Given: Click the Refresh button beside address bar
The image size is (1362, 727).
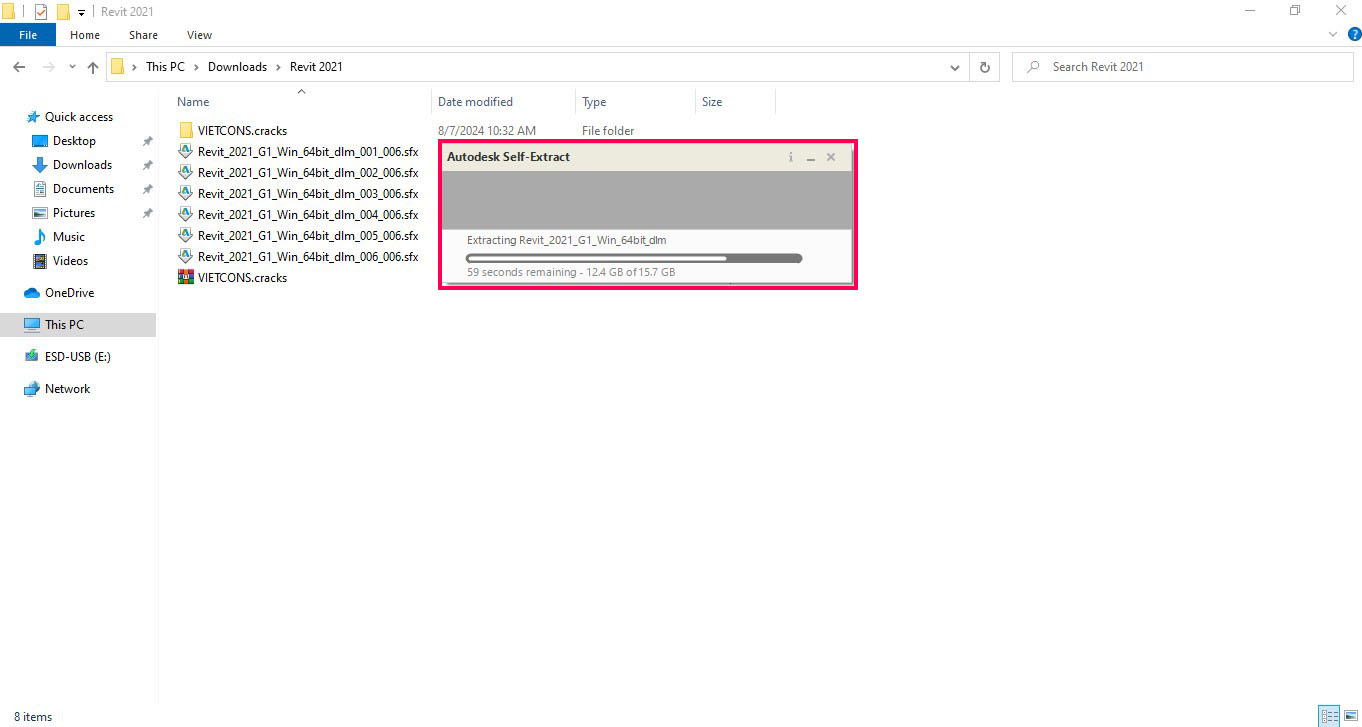Looking at the screenshot, I should [984, 67].
